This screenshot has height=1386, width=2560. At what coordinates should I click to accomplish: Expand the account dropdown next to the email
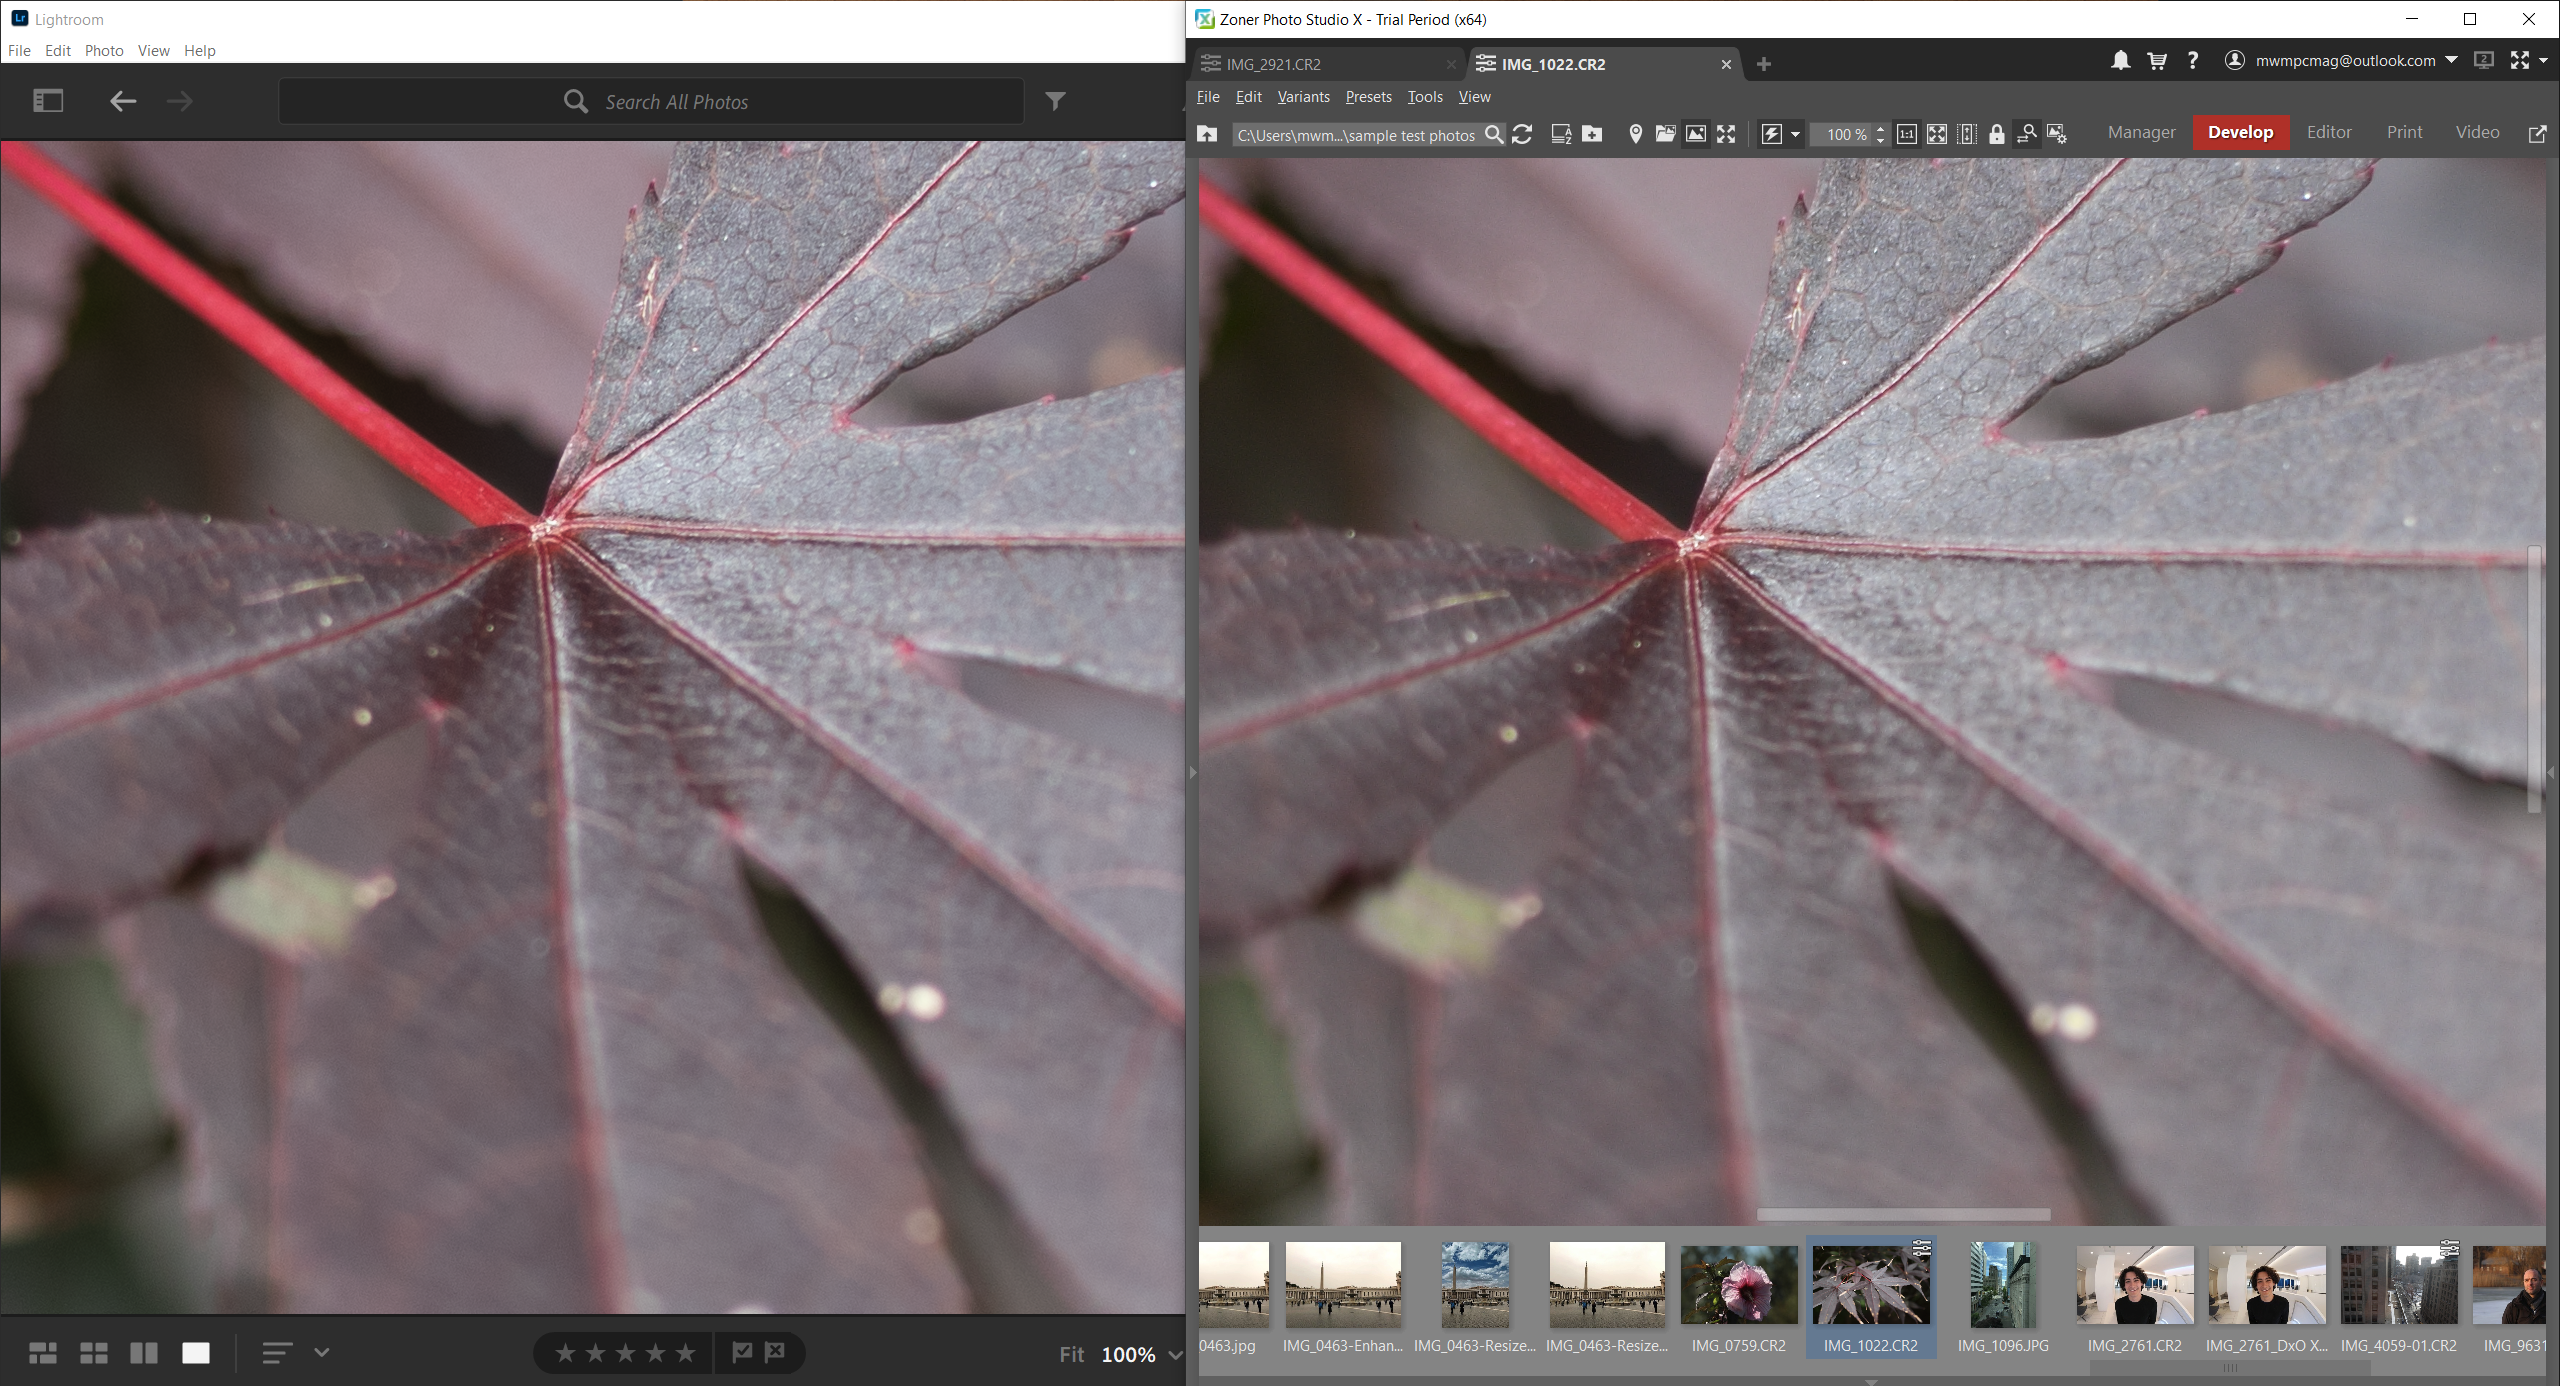[x=2452, y=59]
